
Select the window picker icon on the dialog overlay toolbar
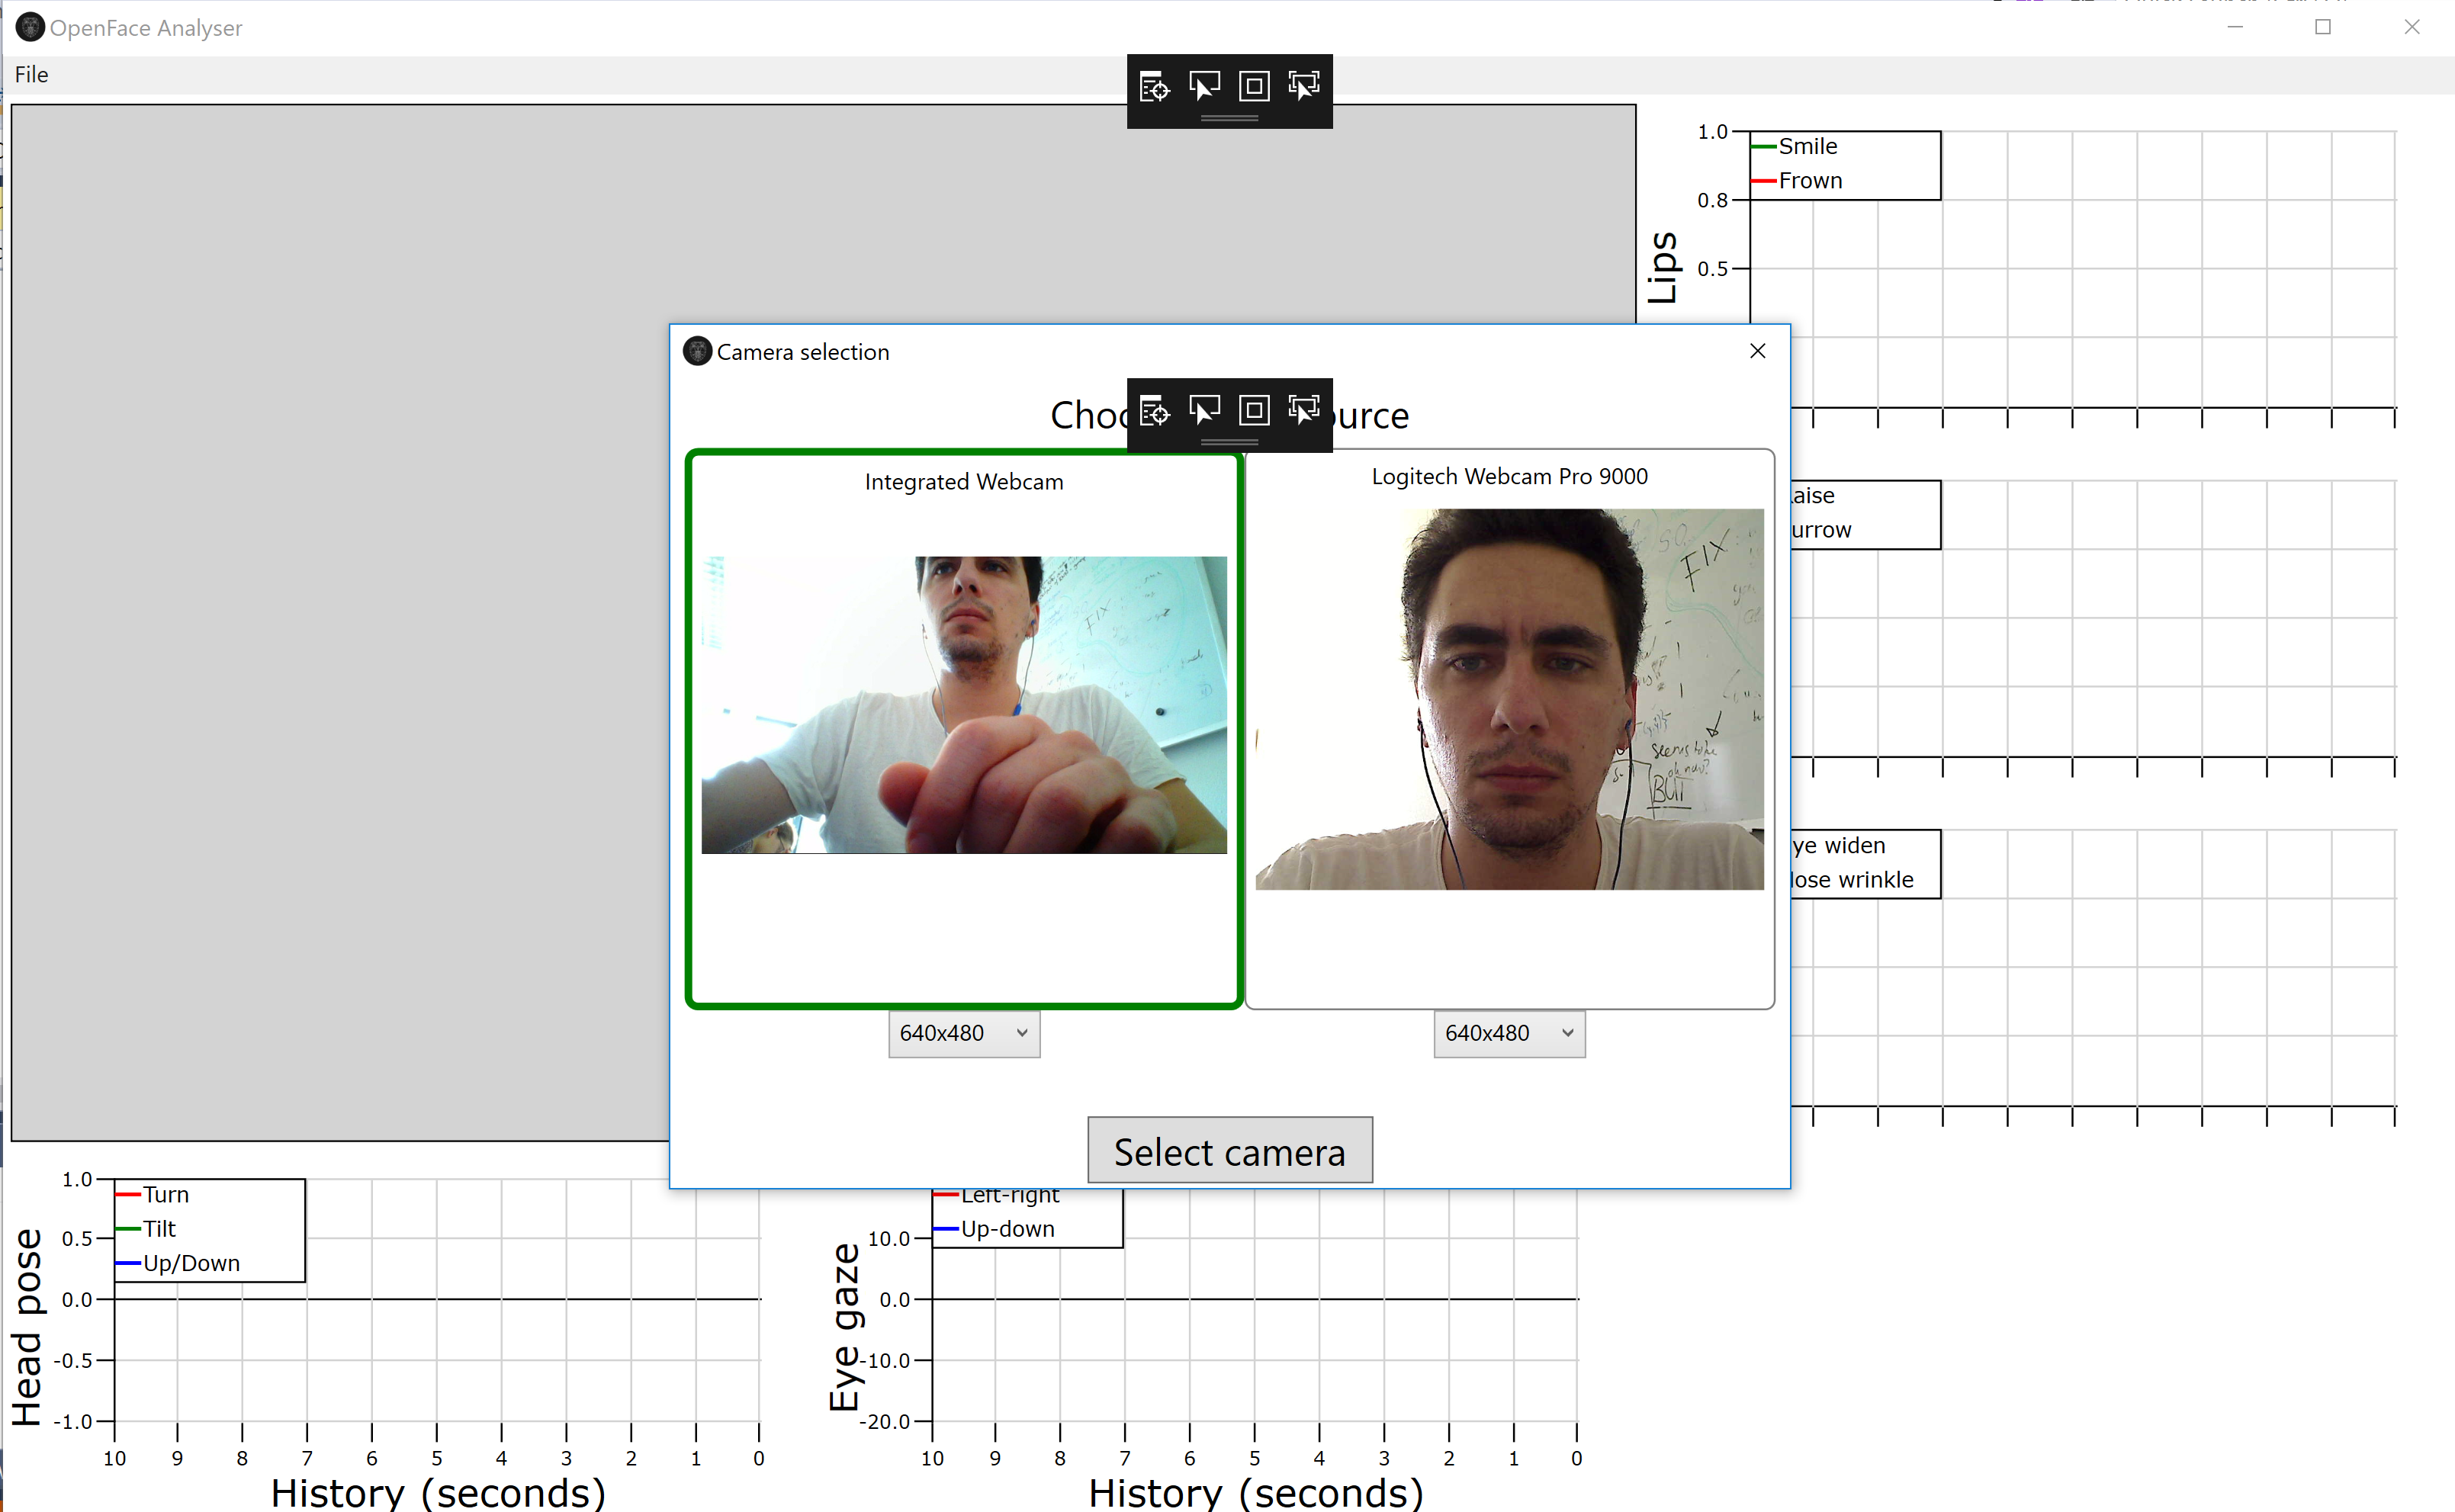[x=1205, y=410]
